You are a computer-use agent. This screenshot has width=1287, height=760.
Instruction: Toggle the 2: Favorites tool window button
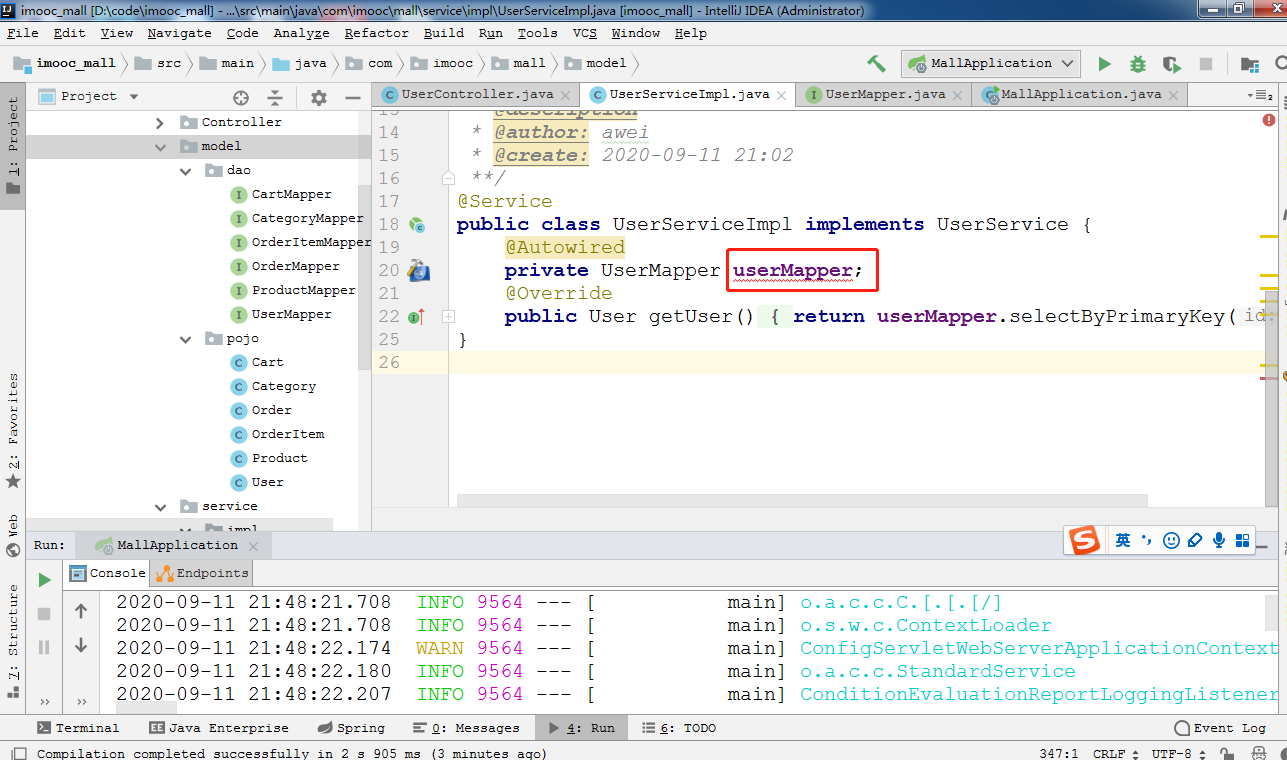tap(13, 430)
